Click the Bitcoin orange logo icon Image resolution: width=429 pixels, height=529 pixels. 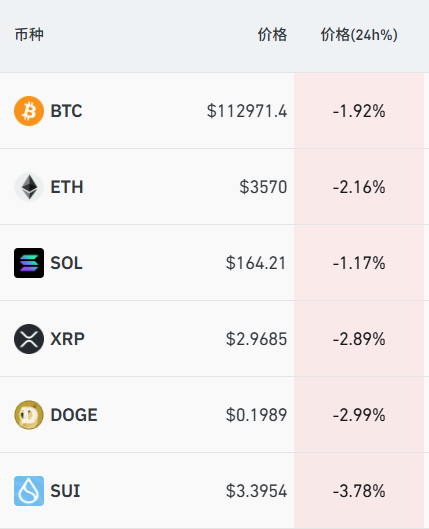(29, 111)
